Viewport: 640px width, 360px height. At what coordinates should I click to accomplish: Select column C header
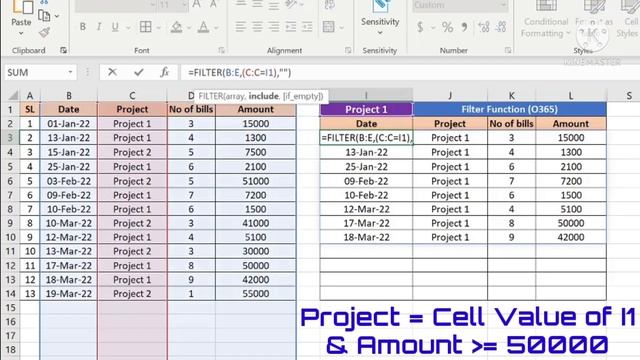(132, 96)
